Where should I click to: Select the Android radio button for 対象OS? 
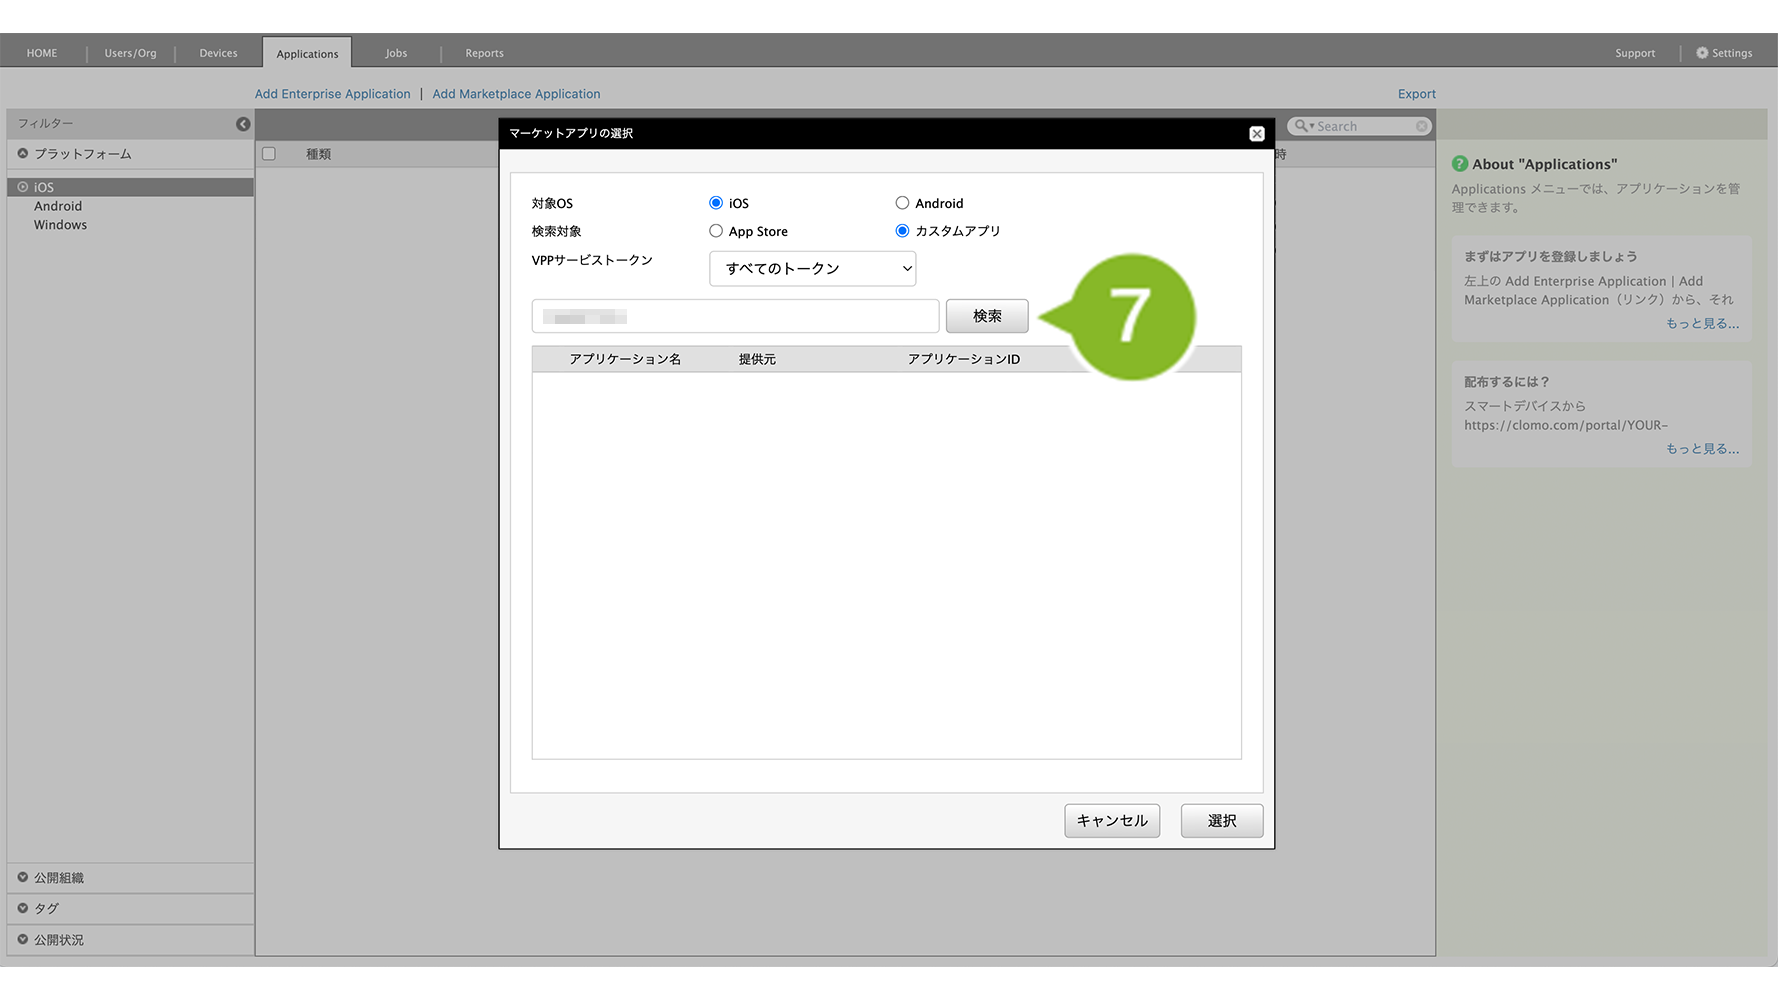tap(902, 203)
